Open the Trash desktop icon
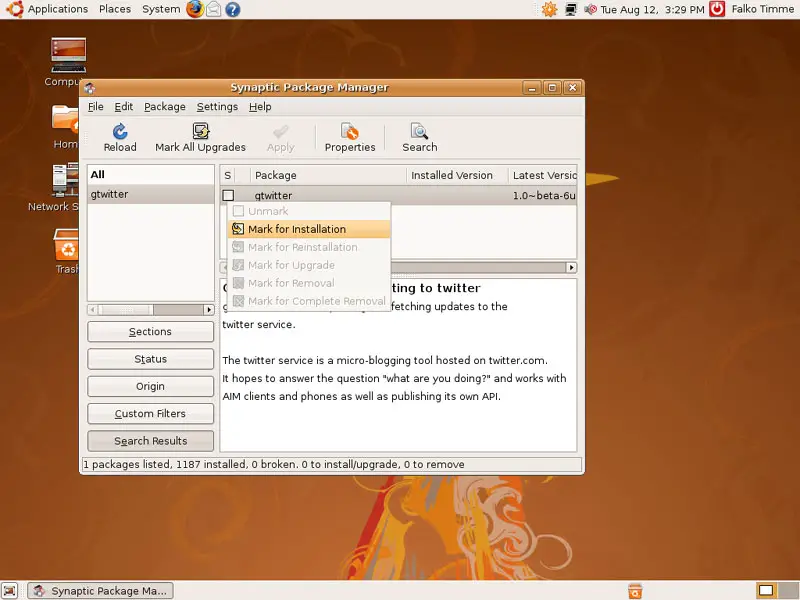800x600 pixels. coord(66,244)
